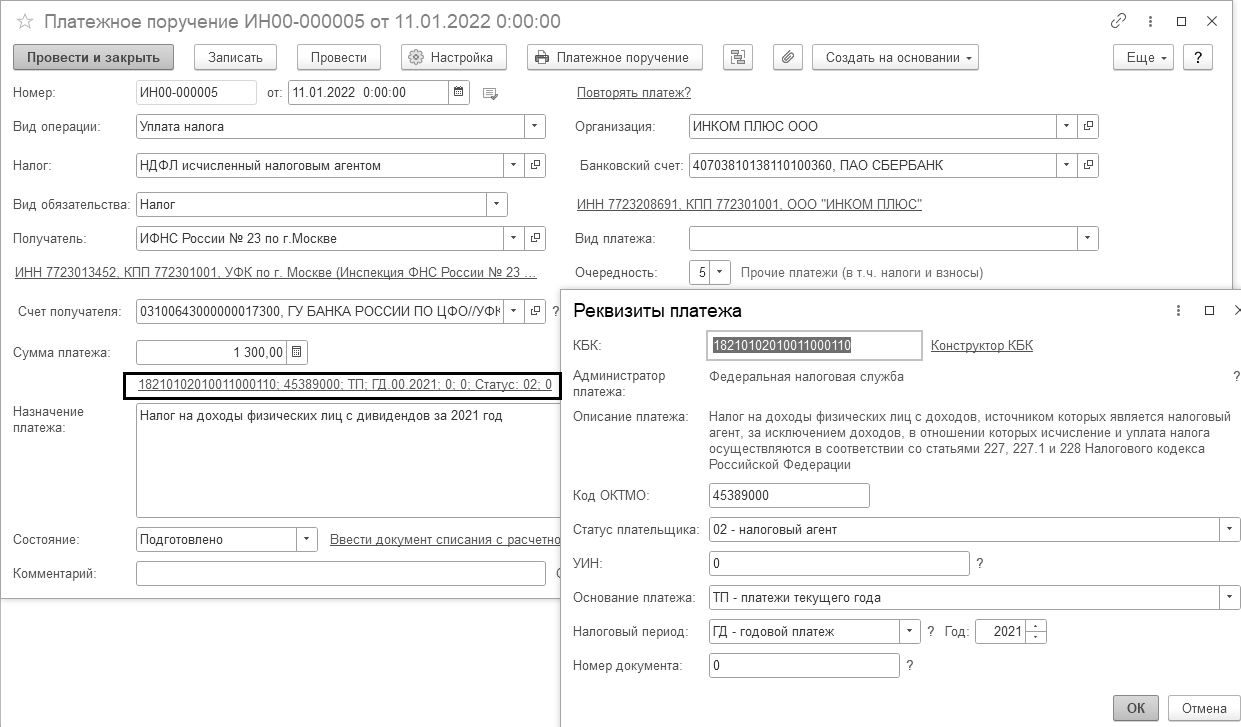Click the УИН input field

[x=839, y=564]
